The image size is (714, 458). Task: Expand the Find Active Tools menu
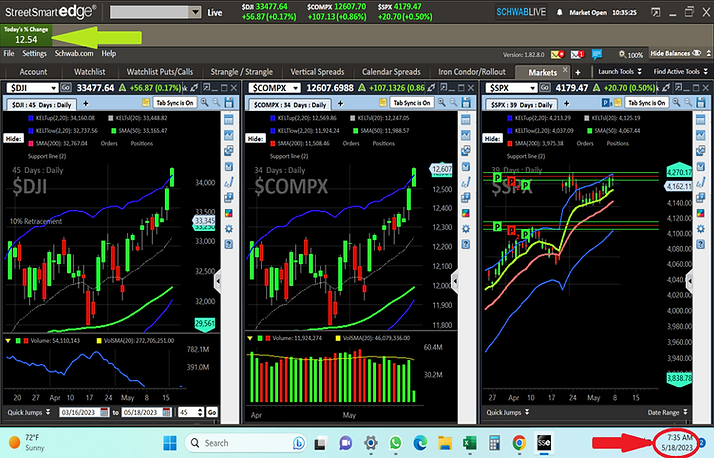(681, 71)
